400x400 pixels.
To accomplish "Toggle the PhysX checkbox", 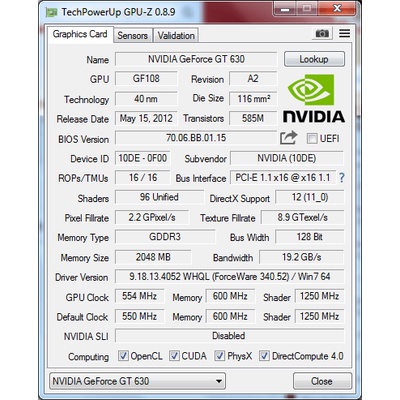I will click(x=219, y=356).
